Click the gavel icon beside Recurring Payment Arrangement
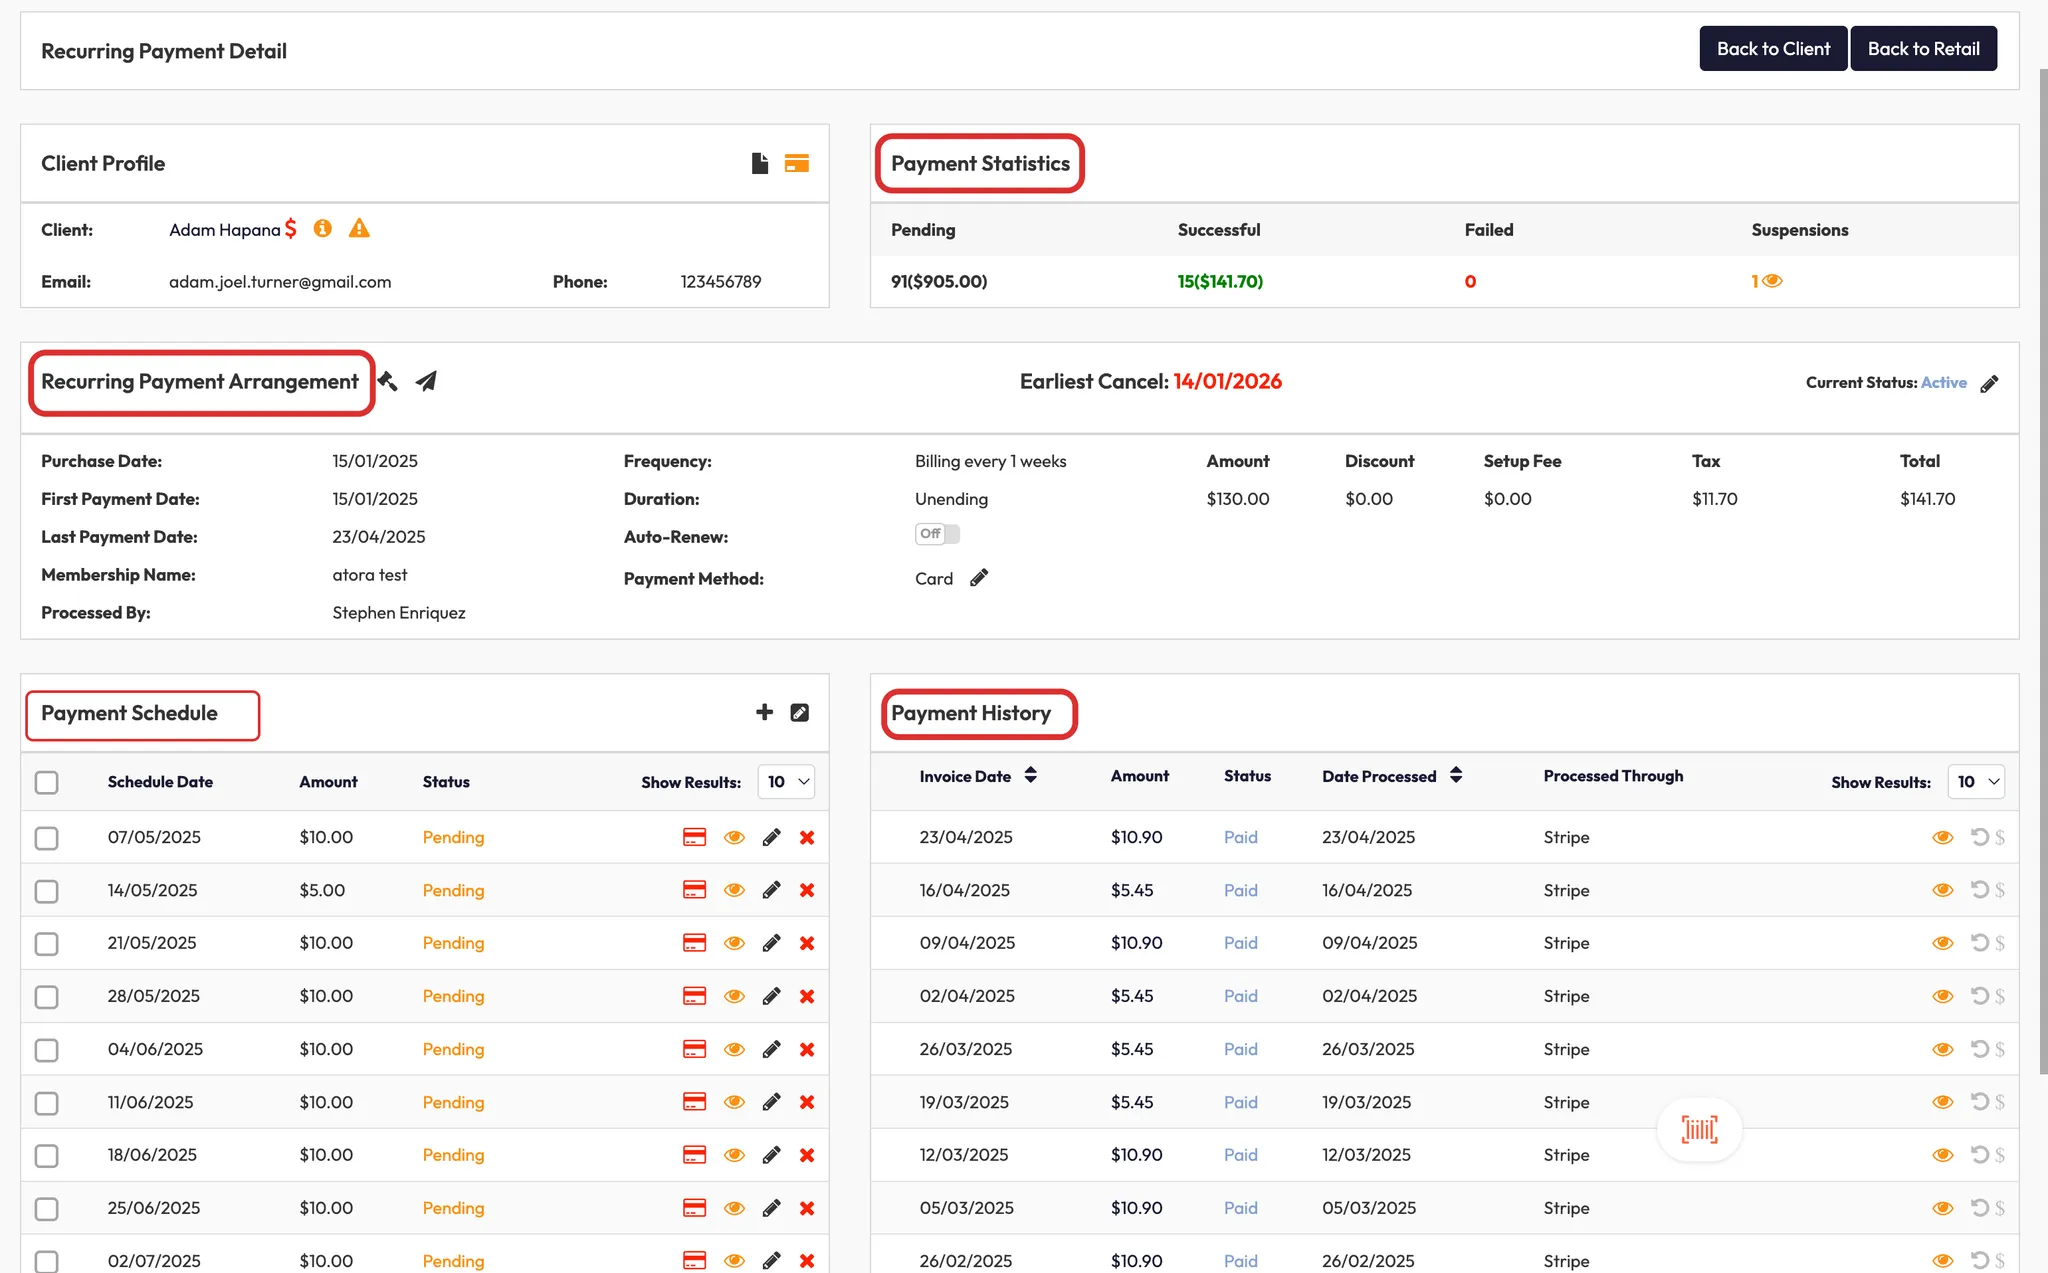 (x=388, y=381)
